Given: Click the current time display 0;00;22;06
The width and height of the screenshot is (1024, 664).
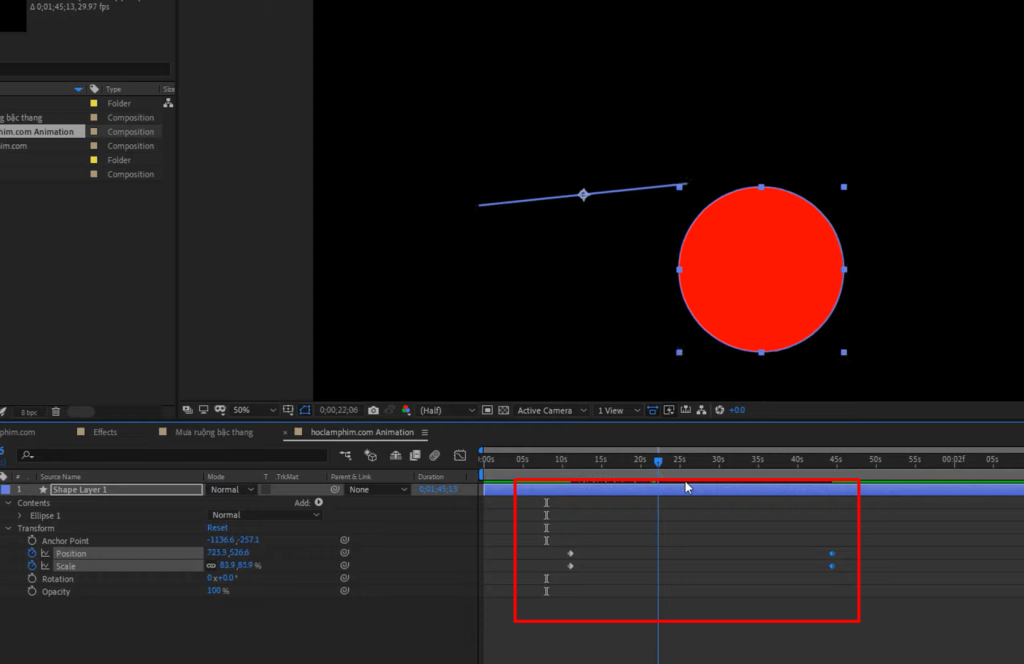Looking at the screenshot, I should 340,410.
